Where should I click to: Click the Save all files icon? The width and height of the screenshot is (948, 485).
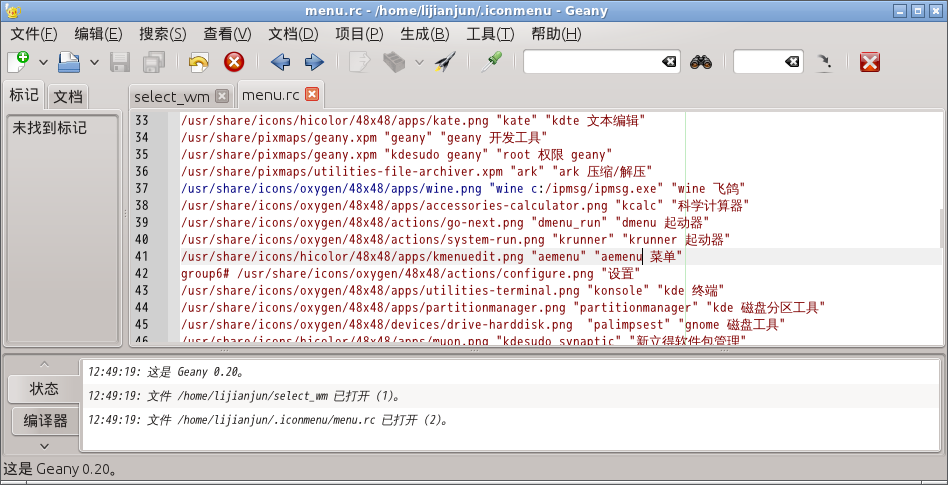click(154, 62)
